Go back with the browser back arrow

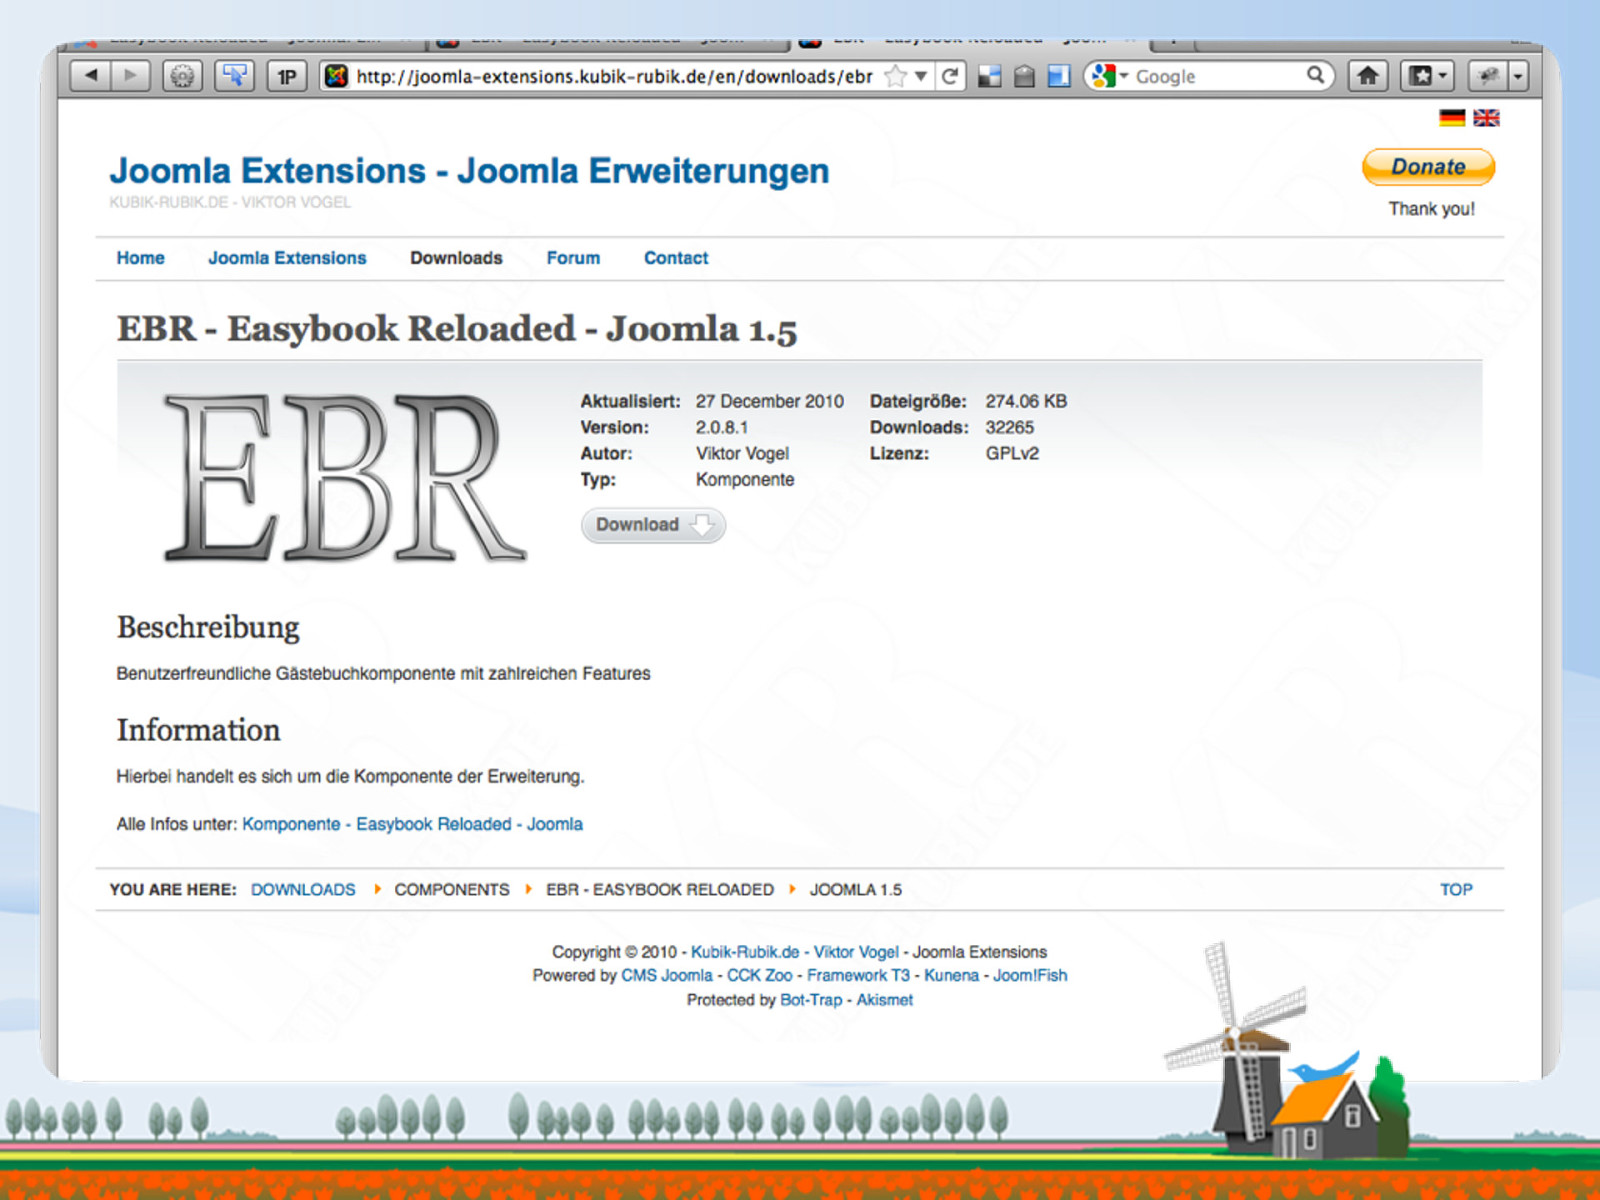coord(91,76)
